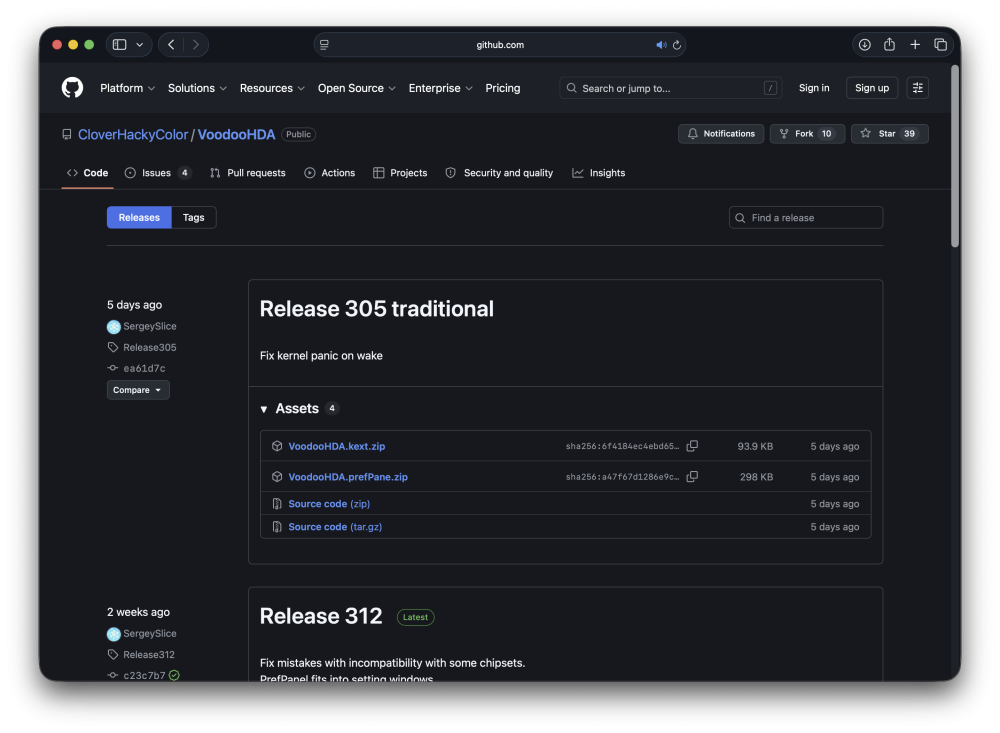1000x733 pixels.
Task: Copy sha256 hash for VoodooHDA.prefPane.zip
Action: point(692,477)
